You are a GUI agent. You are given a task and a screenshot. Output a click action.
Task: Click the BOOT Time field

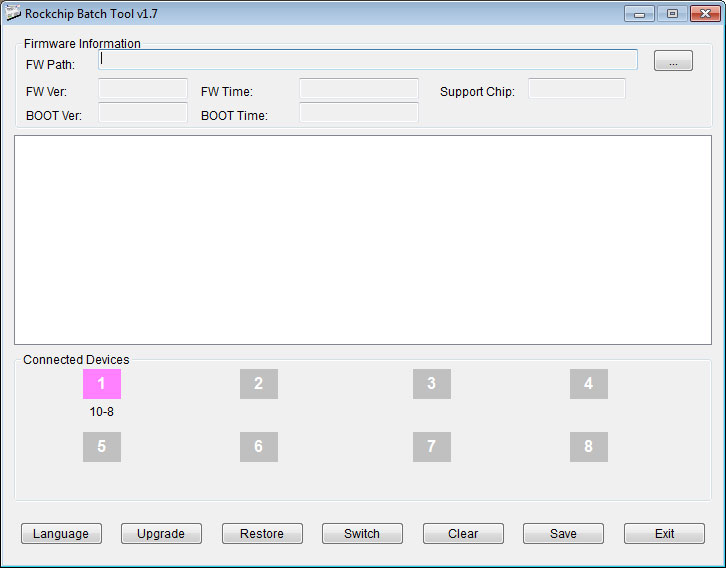point(359,112)
